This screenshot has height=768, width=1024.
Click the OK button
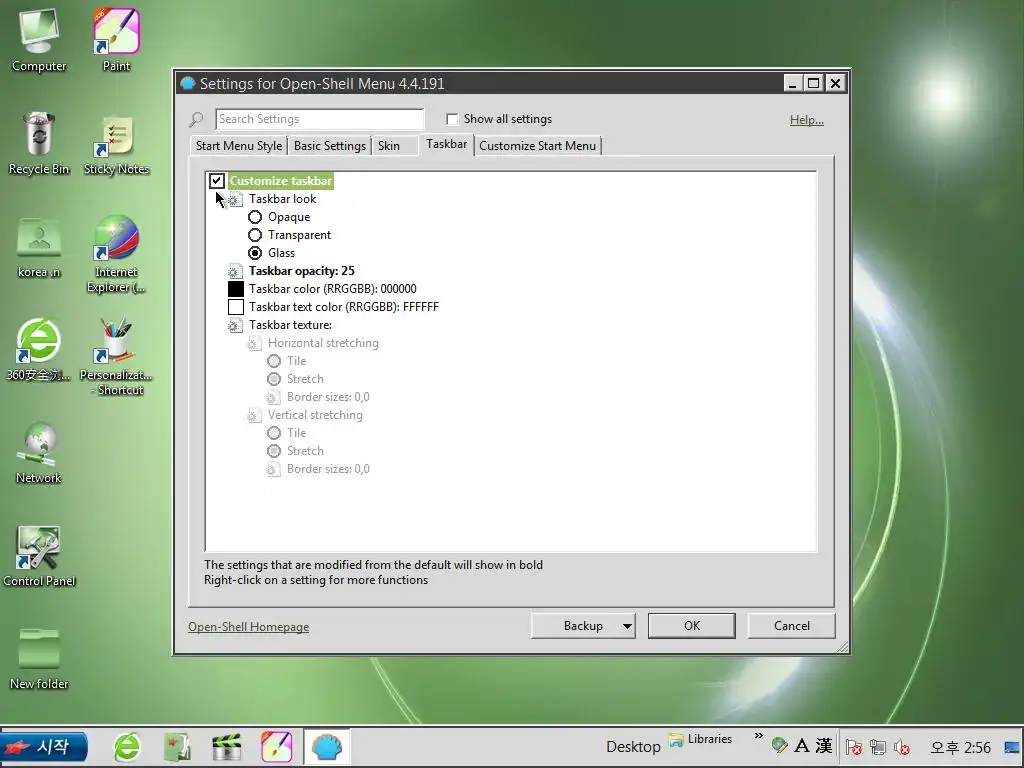[x=692, y=626]
